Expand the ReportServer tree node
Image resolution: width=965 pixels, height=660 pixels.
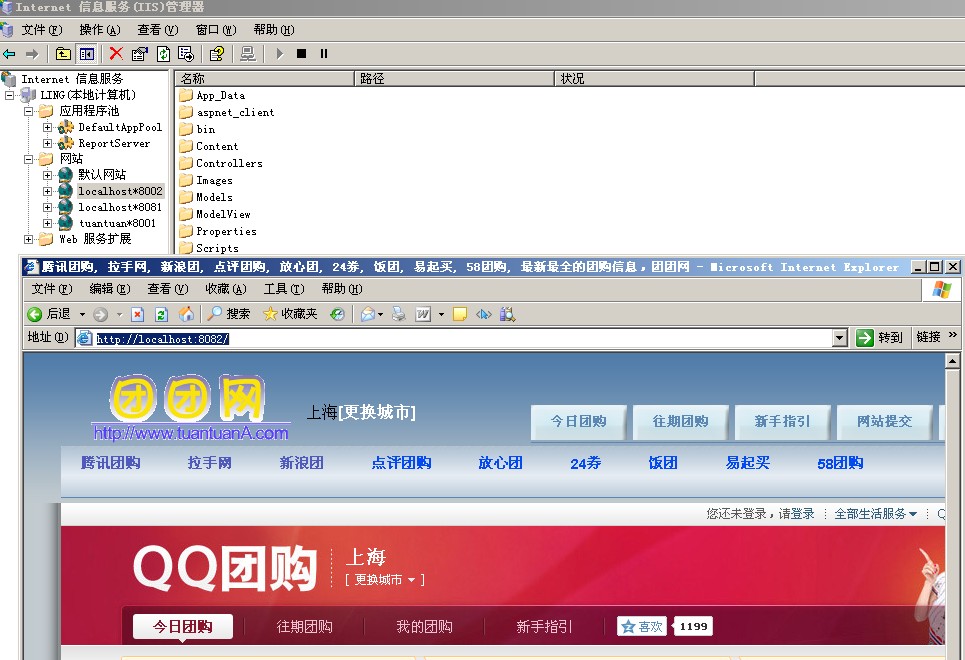click(47, 143)
